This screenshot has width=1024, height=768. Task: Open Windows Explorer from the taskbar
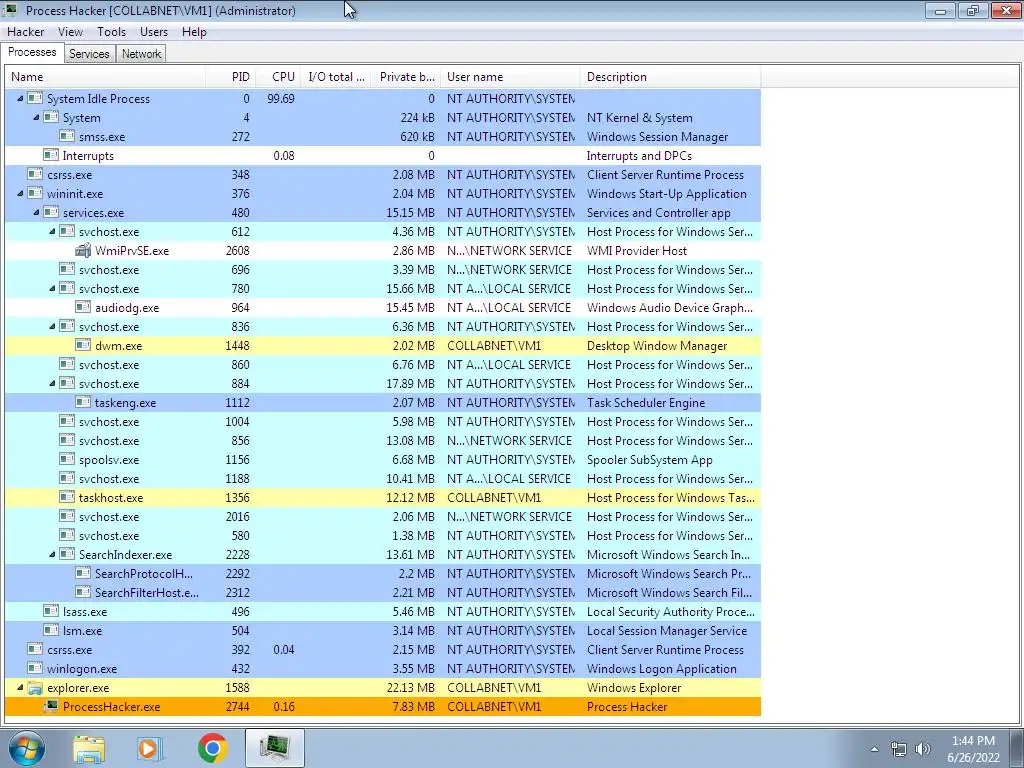(x=89, y=748)
